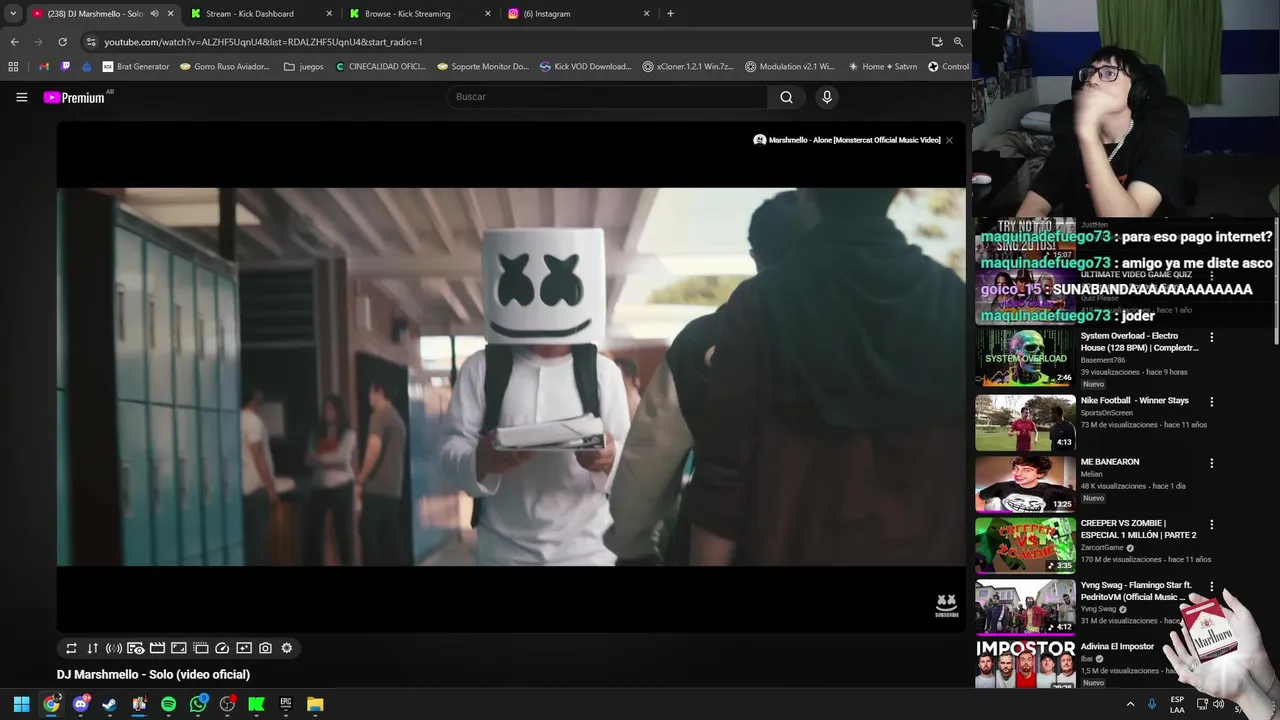Open the Soporte Monitor bookmark
Screen dimensions: 1280x720
point(484,67)
